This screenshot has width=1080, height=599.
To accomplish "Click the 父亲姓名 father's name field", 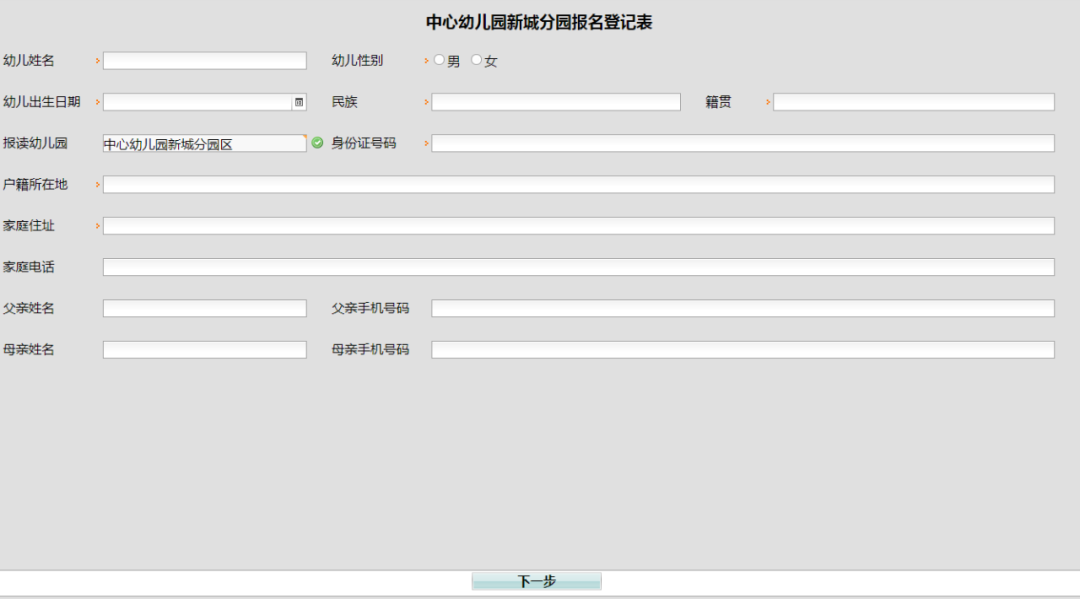I will point(204,308).
